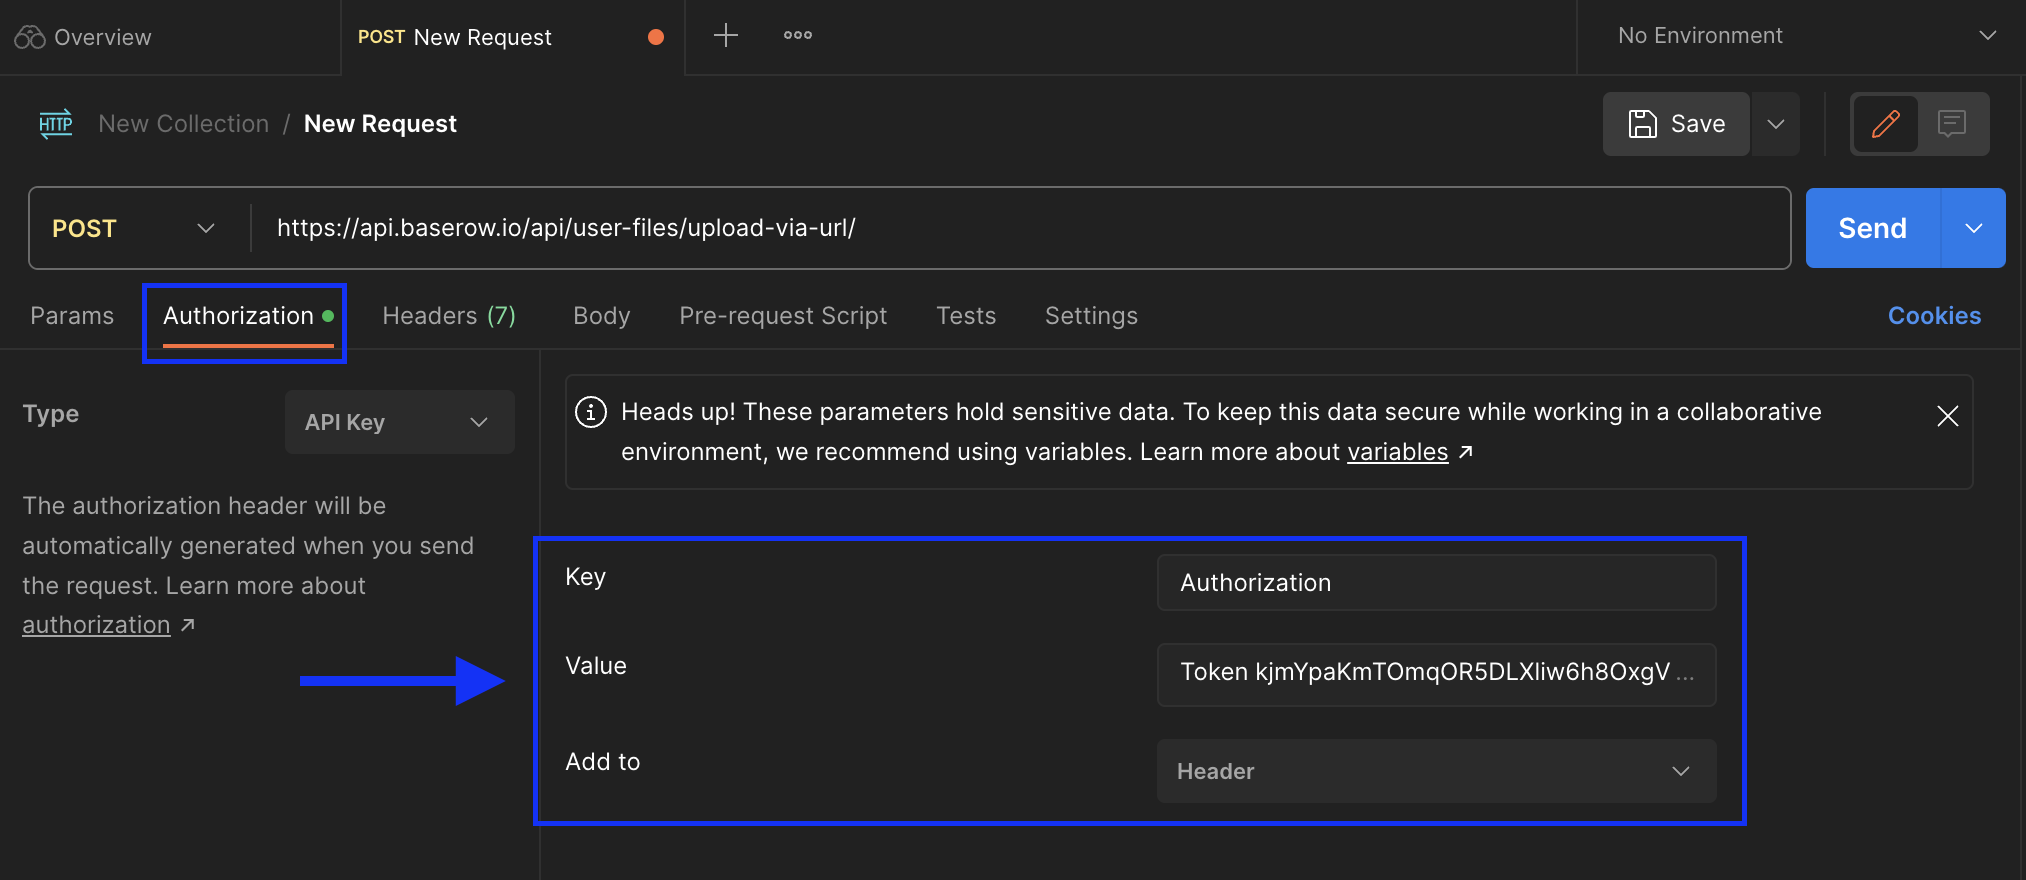Click the Save disk icon
The width and height of the screenshot is (2026, 880).
1642,124
